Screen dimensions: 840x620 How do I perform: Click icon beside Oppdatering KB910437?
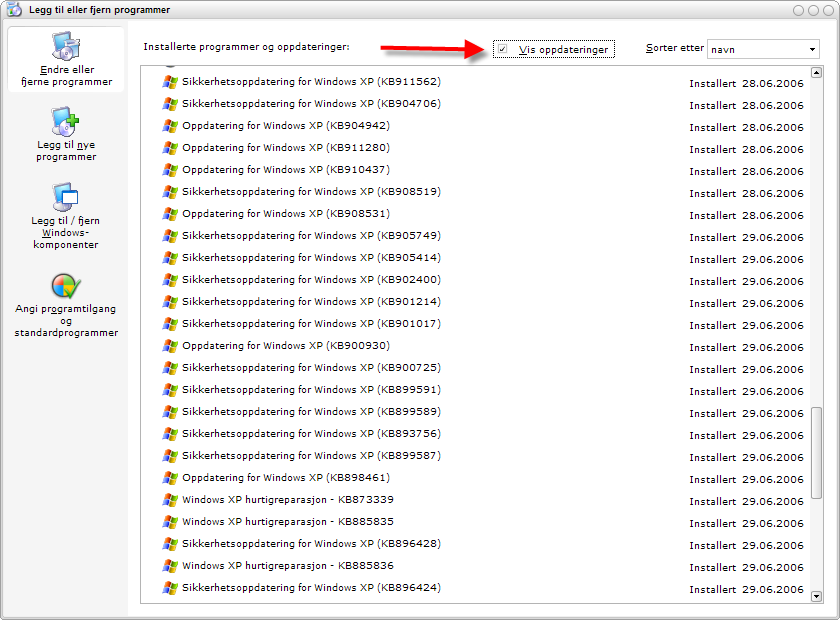pyautogui.click(x=170, y=170)
